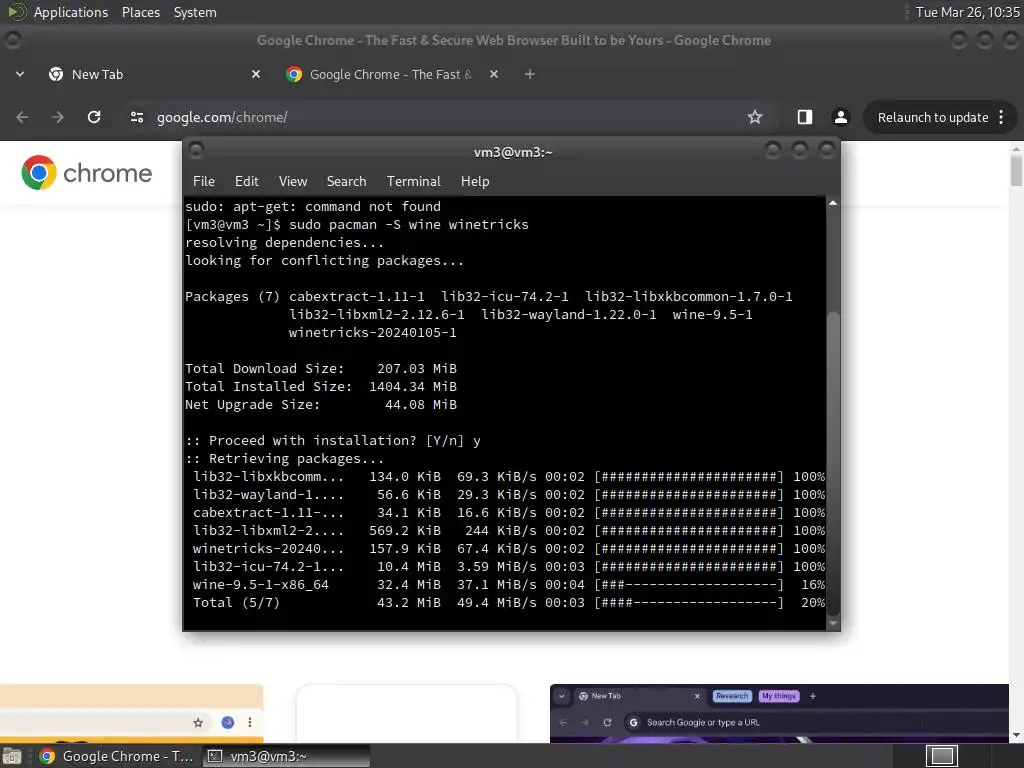The image size is (1024, 768).
Task: Click workspace switcher in bottom panel
Action: [941, 756]
